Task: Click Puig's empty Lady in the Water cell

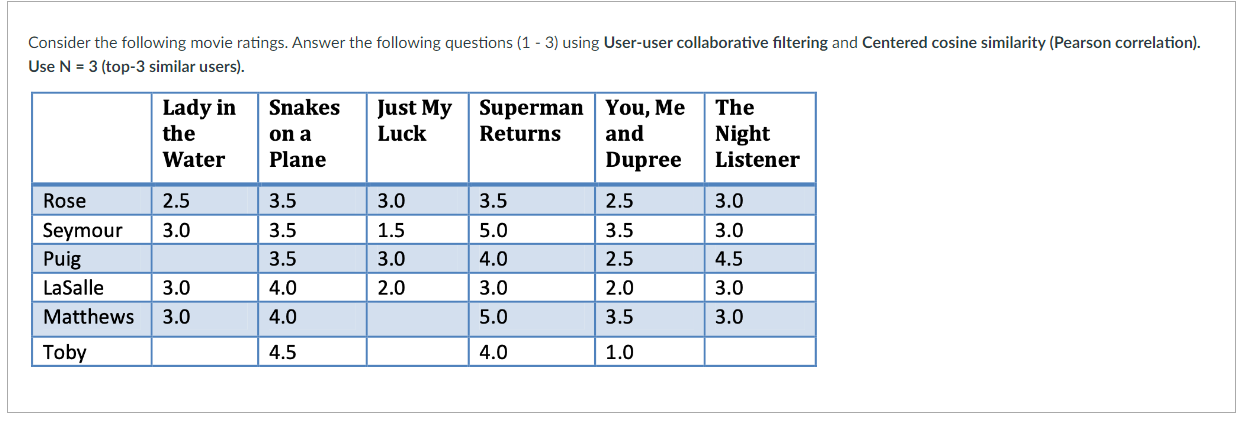Action: tap(204, 259)
